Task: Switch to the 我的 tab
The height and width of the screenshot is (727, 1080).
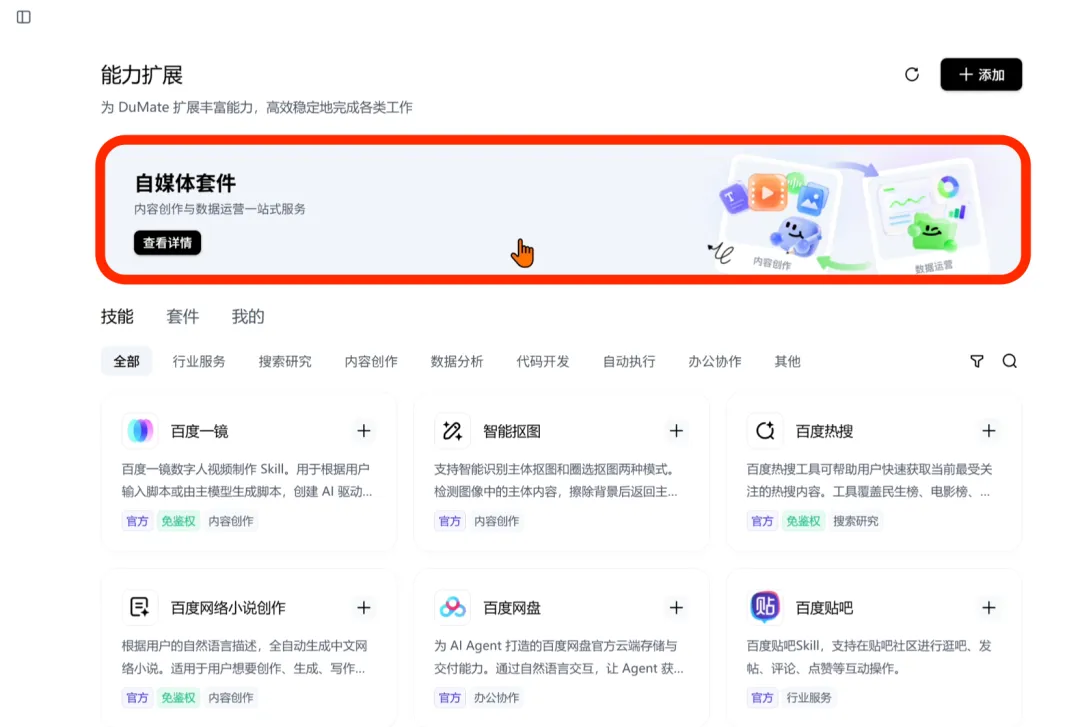Action: point(248,317)
